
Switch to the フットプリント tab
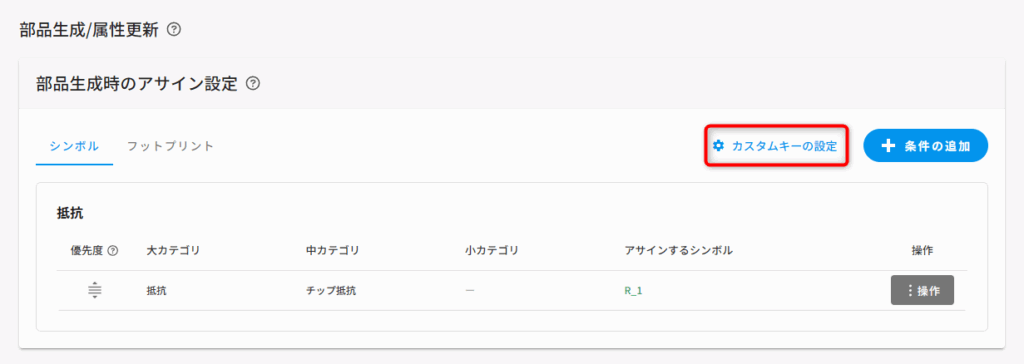coord(170,146)
